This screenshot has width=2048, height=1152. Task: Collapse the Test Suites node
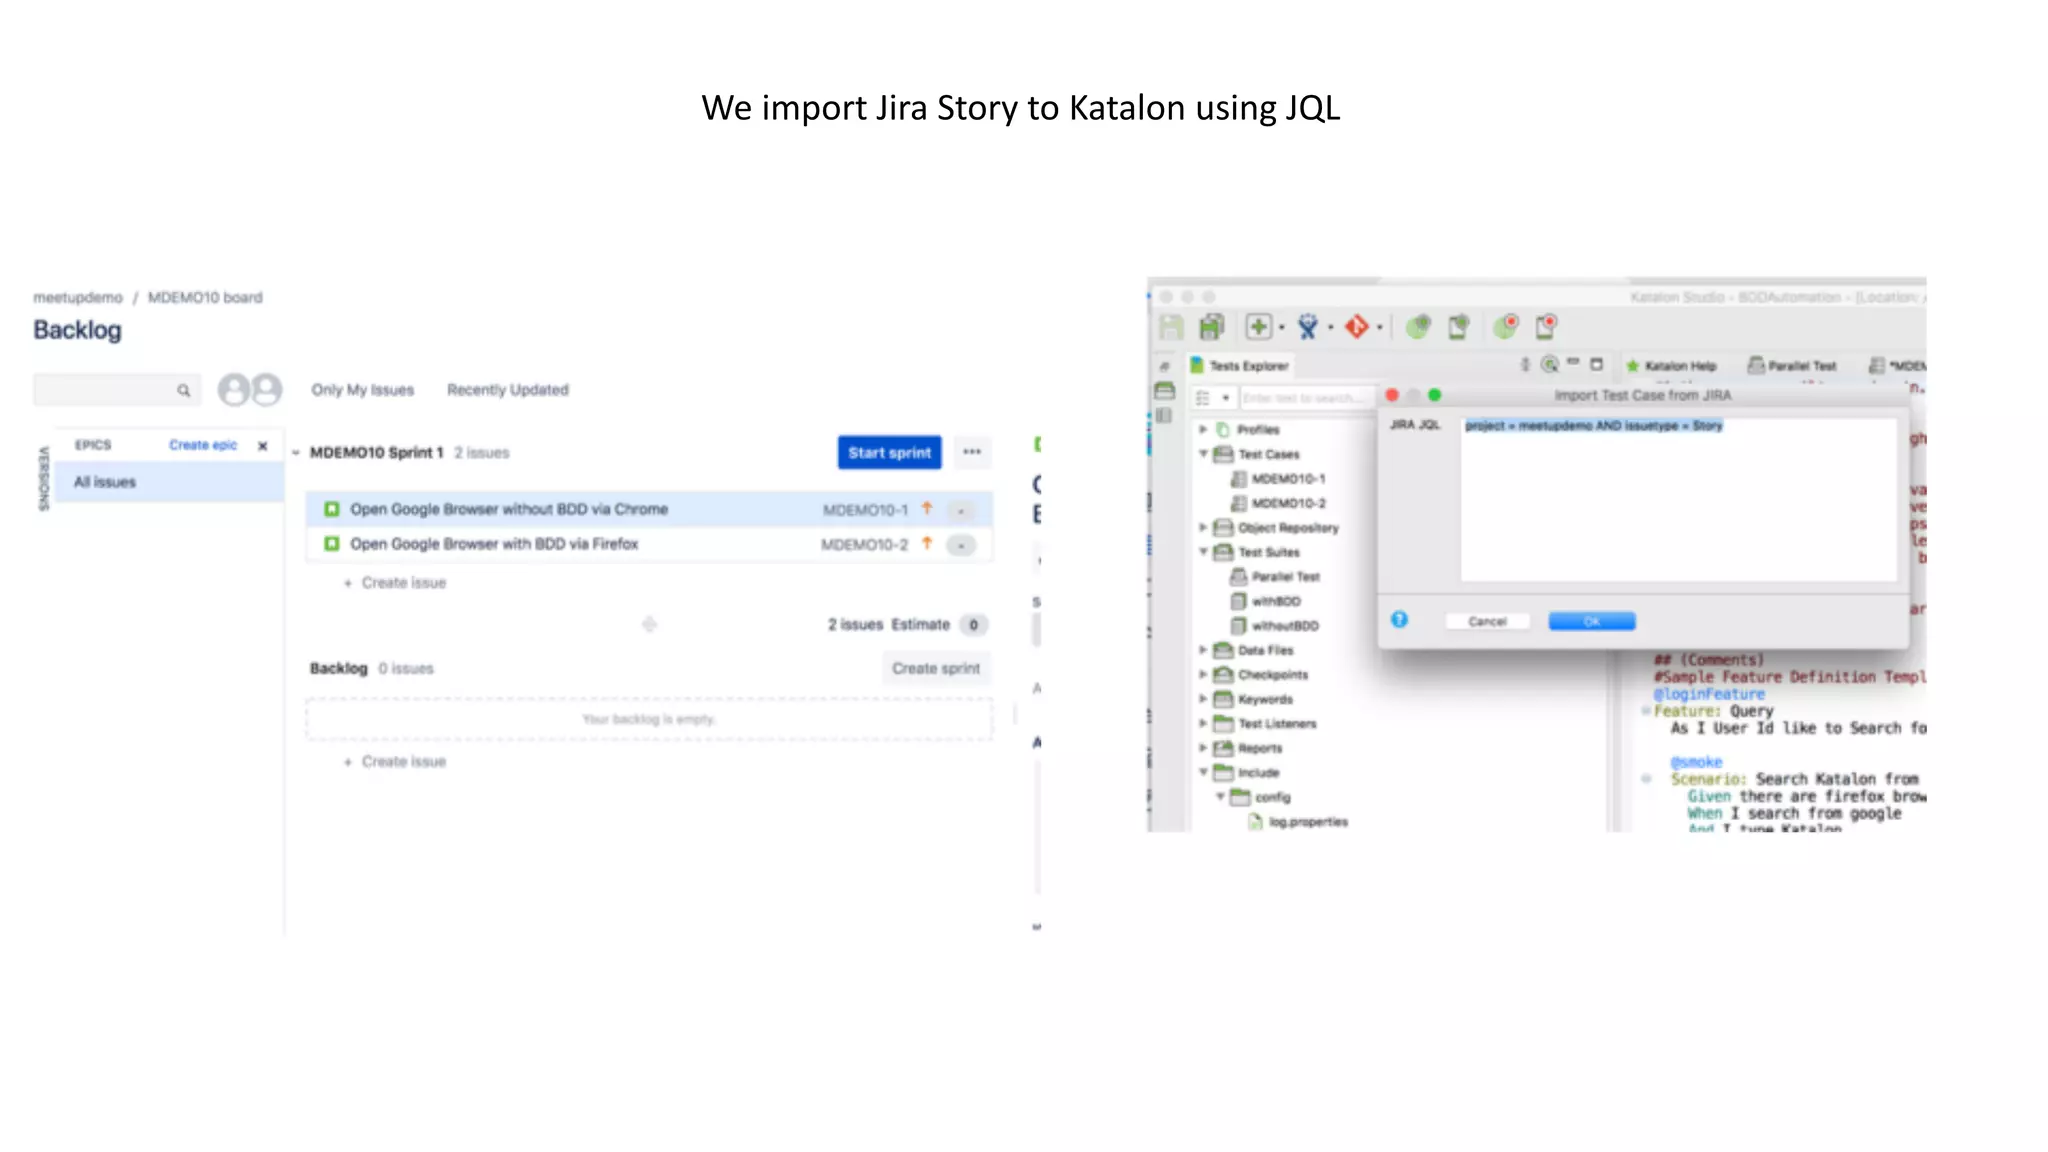click(1204, 551)
